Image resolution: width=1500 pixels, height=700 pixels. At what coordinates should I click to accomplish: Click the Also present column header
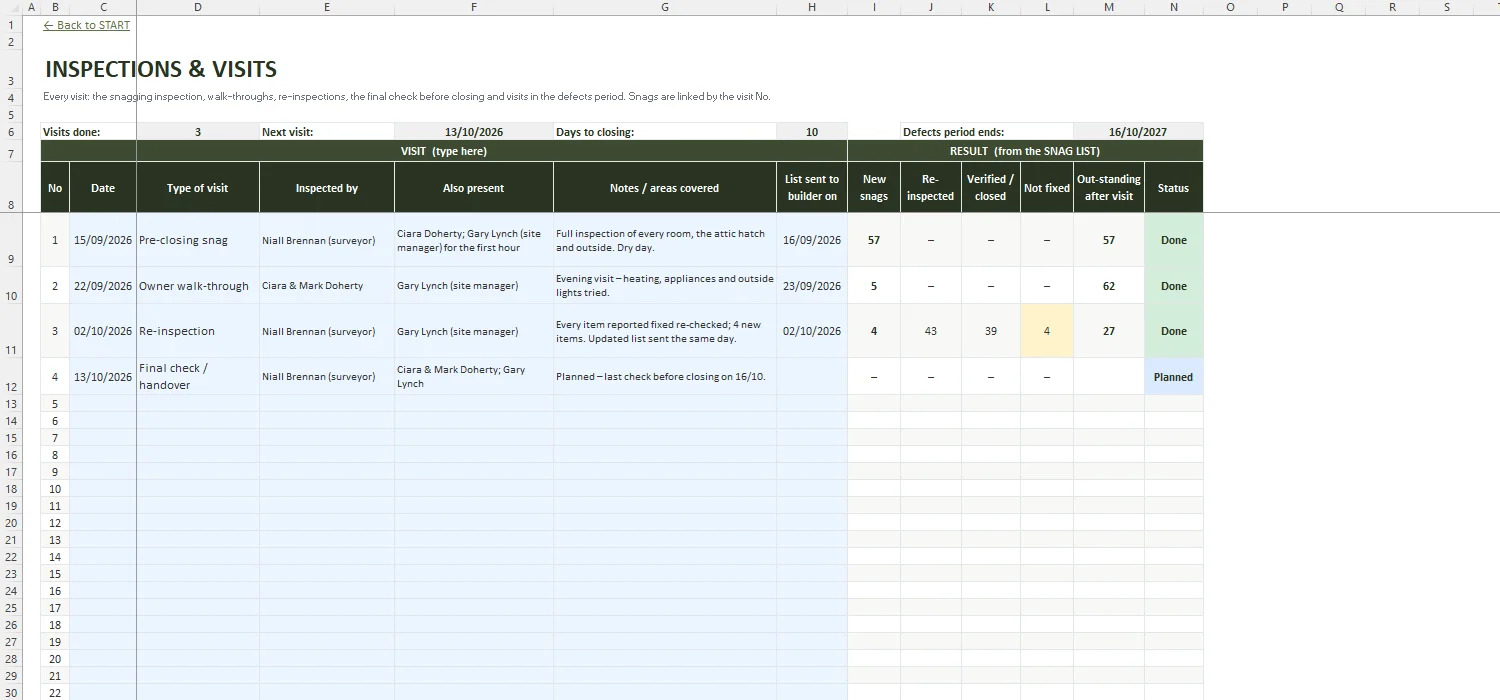474,187
